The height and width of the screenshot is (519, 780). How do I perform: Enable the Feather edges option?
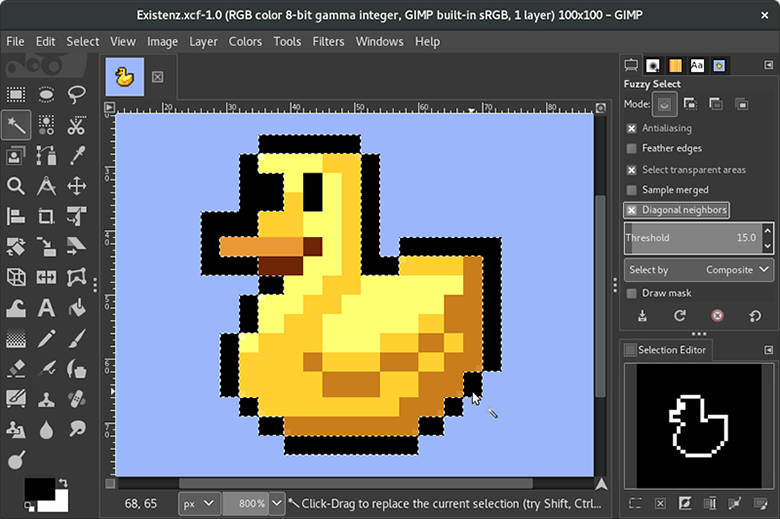point(632,149)
